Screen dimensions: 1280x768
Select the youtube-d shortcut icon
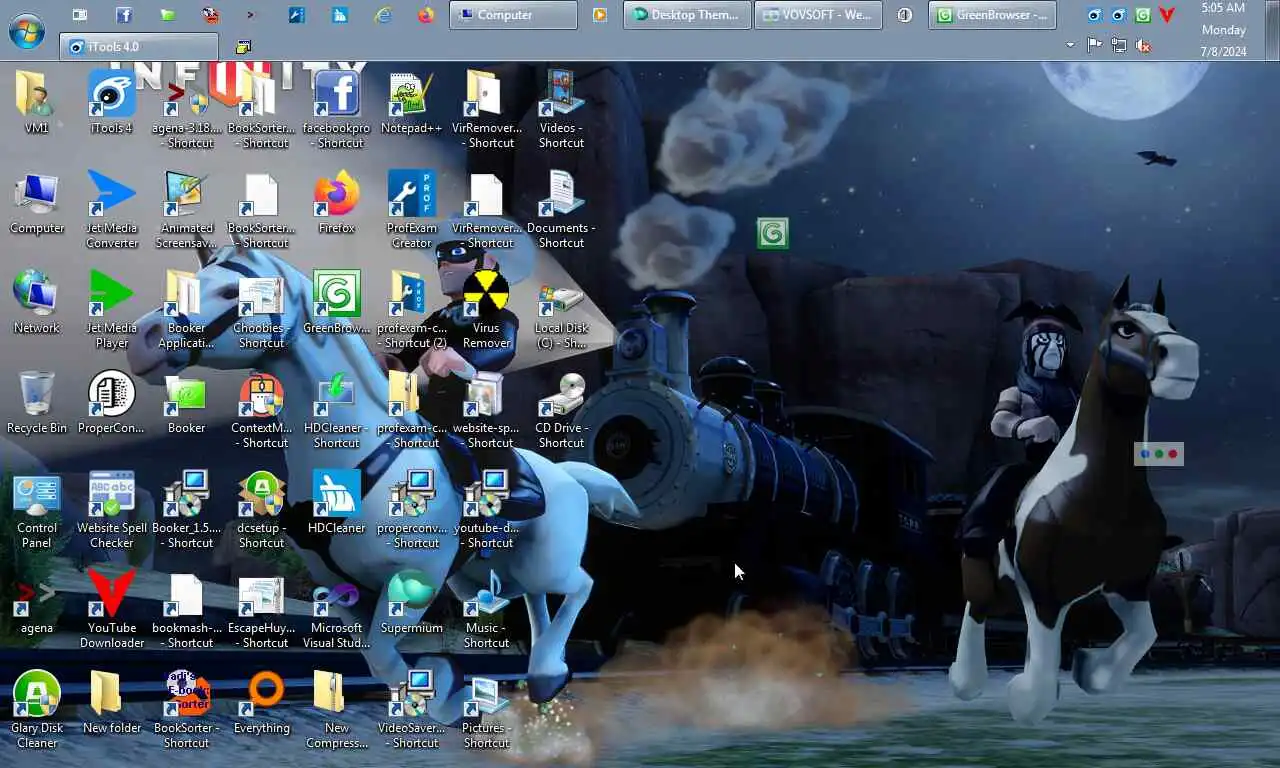486,509
